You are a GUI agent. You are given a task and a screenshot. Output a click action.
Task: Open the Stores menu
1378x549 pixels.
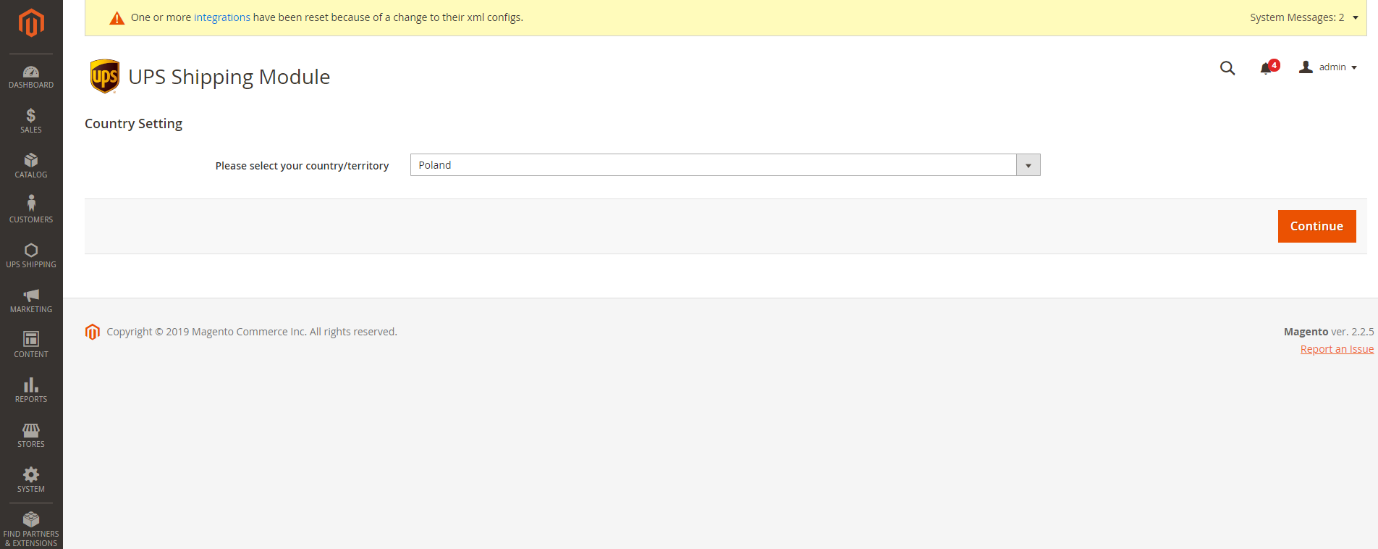click(x=31, y=436)
